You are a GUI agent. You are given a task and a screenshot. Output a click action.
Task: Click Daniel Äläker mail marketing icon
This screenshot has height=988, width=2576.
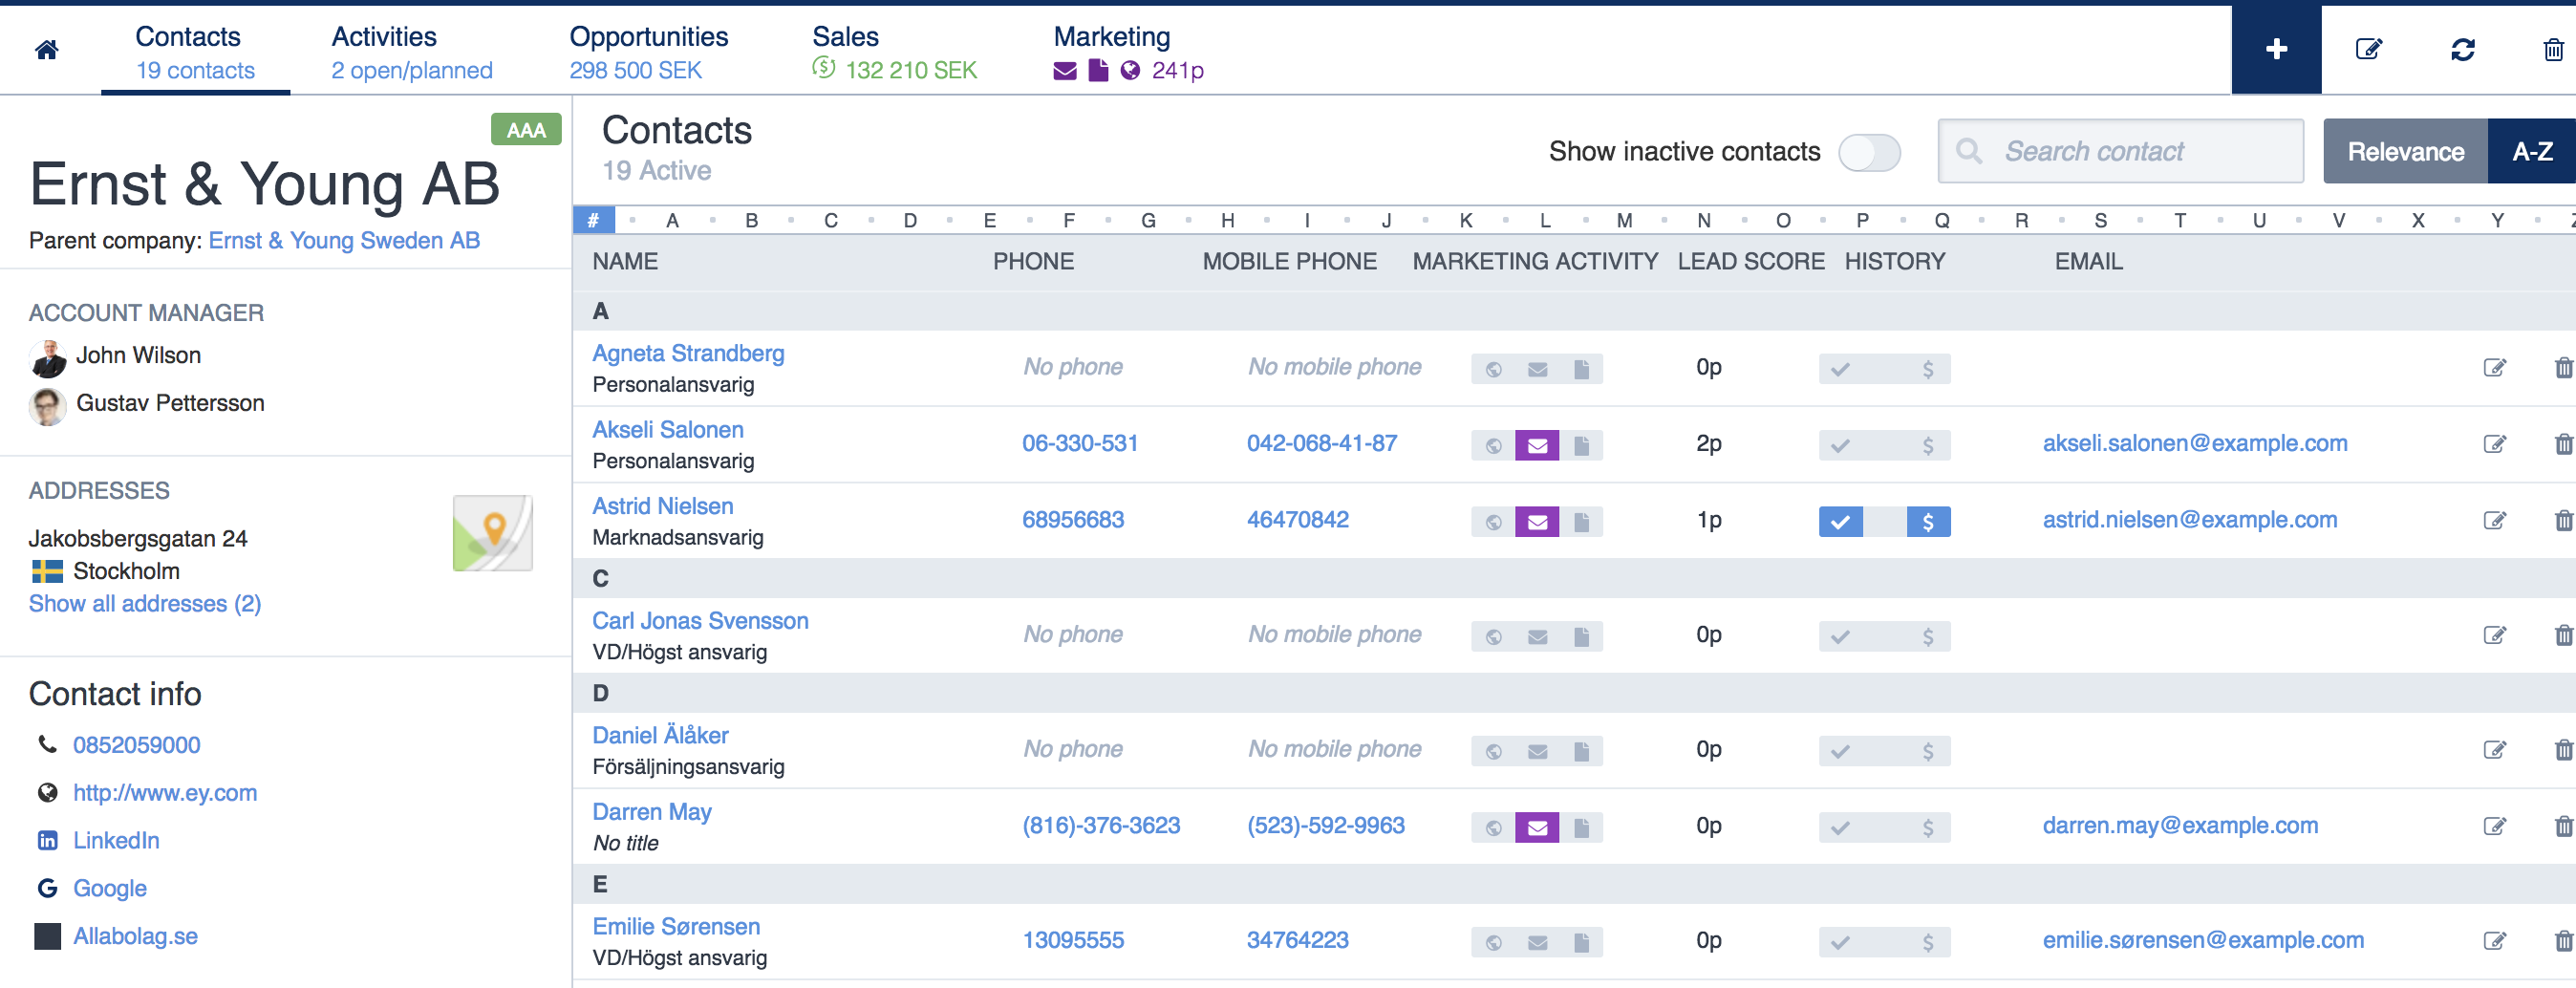(1537, 751)
